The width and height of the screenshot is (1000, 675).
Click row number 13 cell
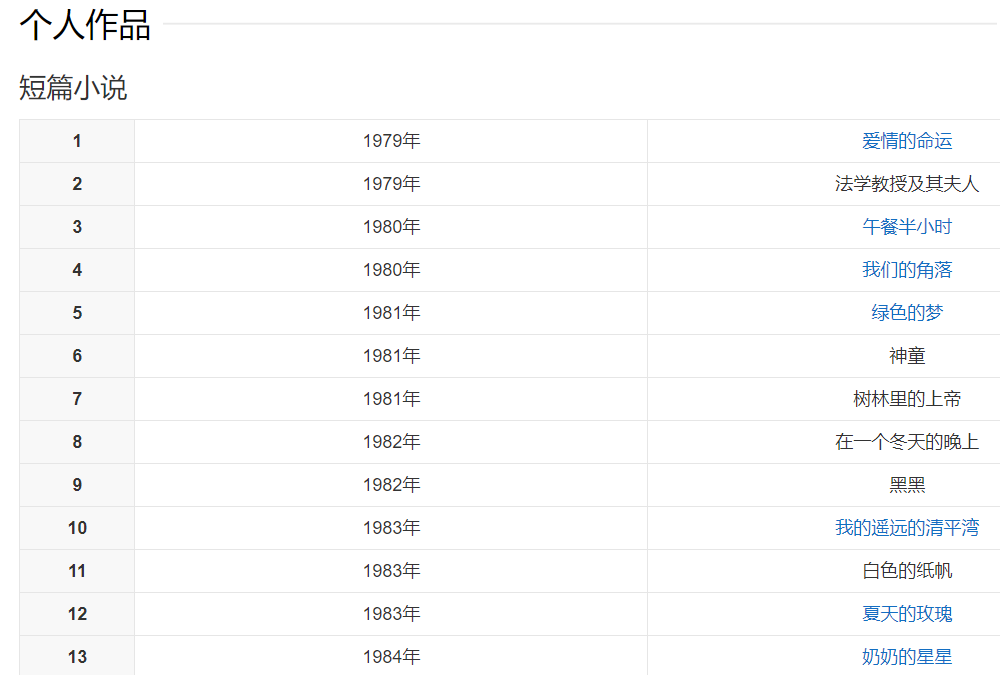(x=77, y=657)
